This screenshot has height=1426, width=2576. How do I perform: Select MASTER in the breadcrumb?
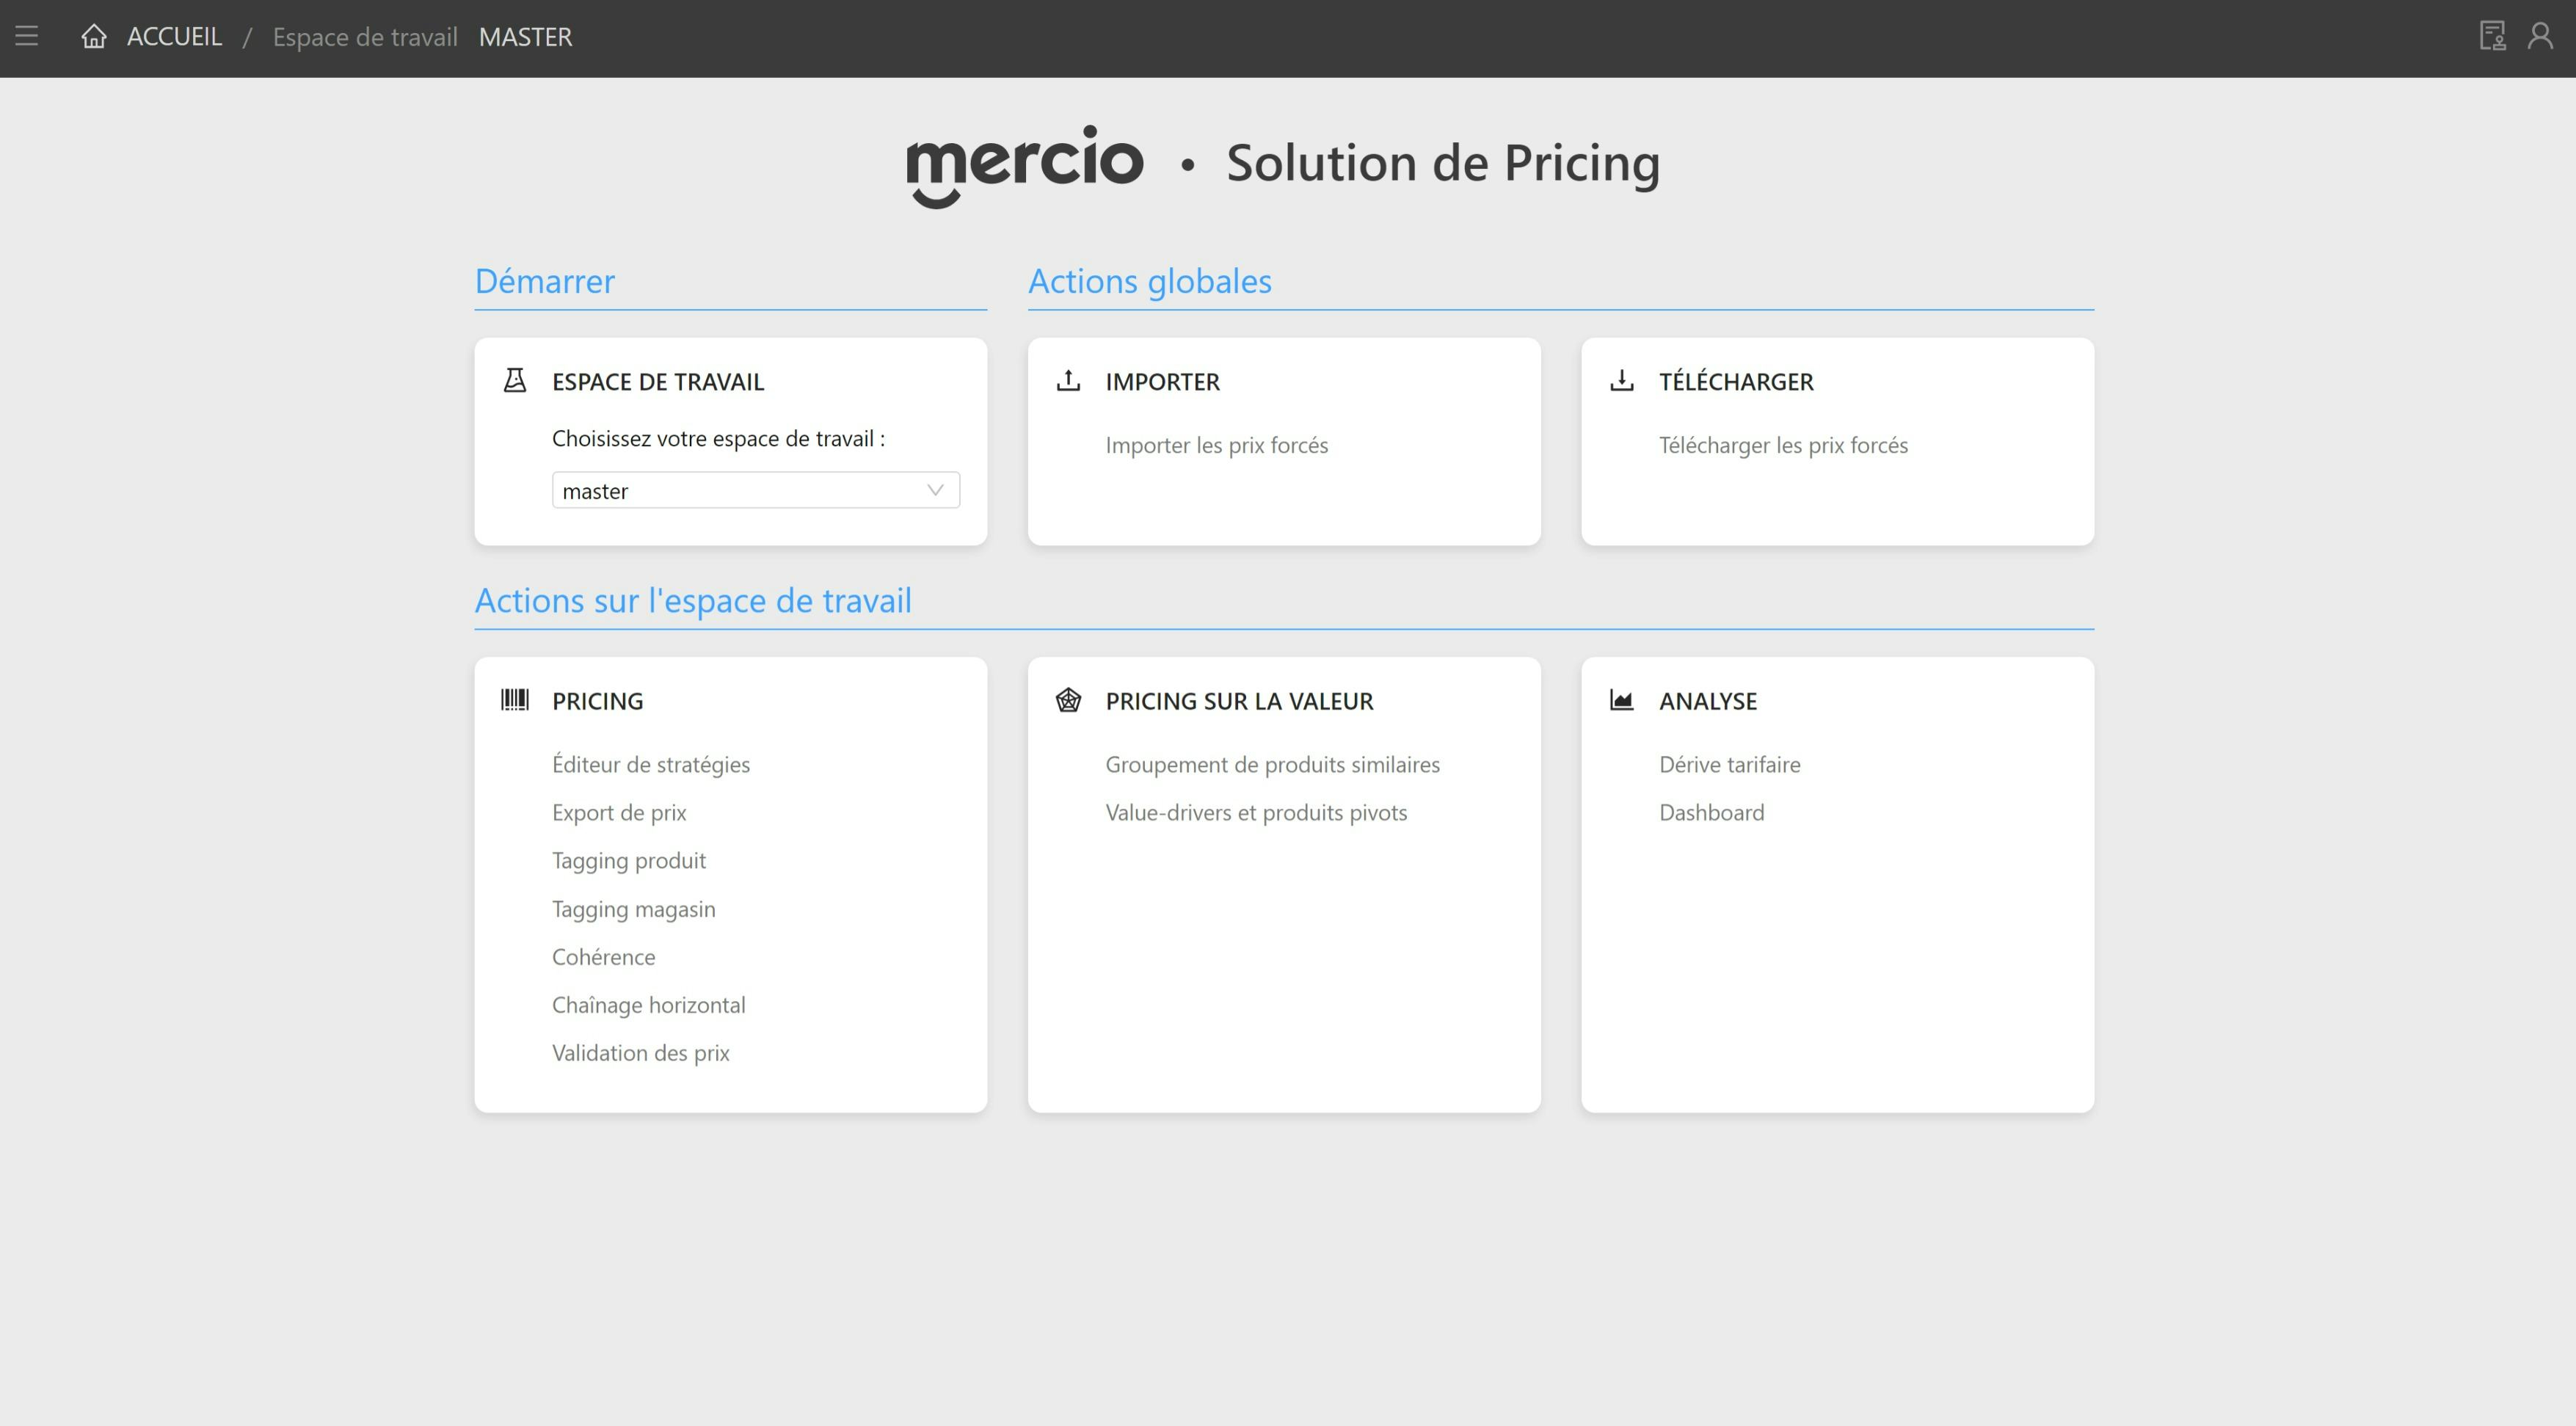click(525, 37)
